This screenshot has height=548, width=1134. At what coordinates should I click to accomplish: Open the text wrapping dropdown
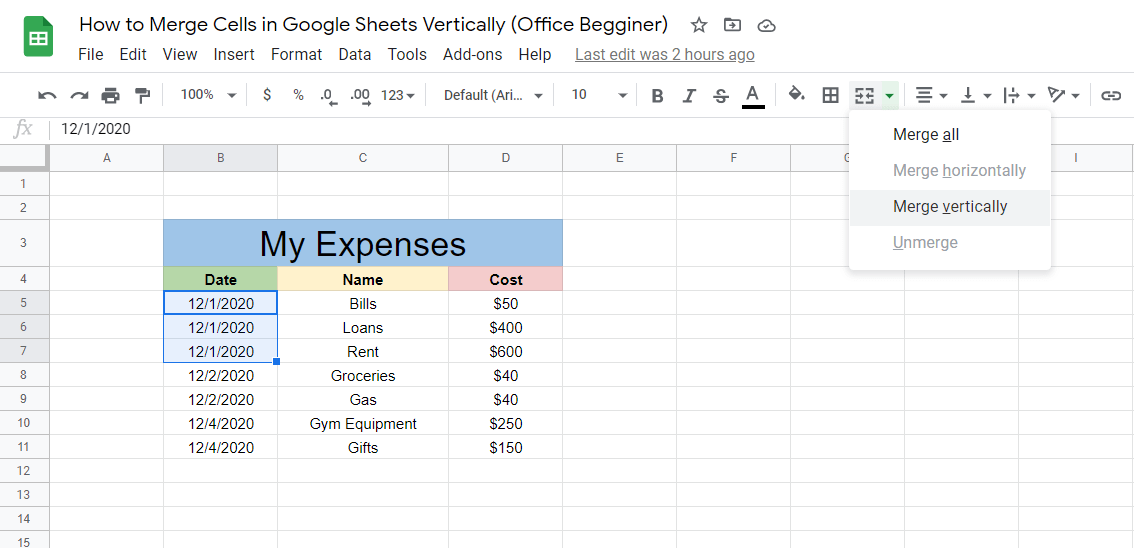point(1019,95)
